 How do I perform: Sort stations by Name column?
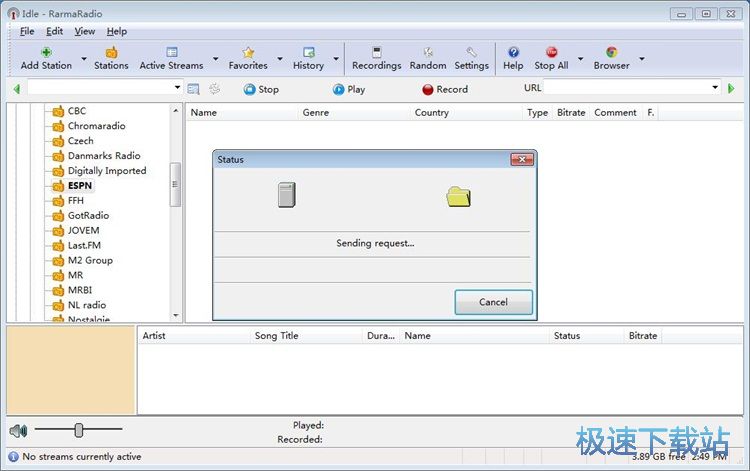pyautogui.click(x=242, y=113)
